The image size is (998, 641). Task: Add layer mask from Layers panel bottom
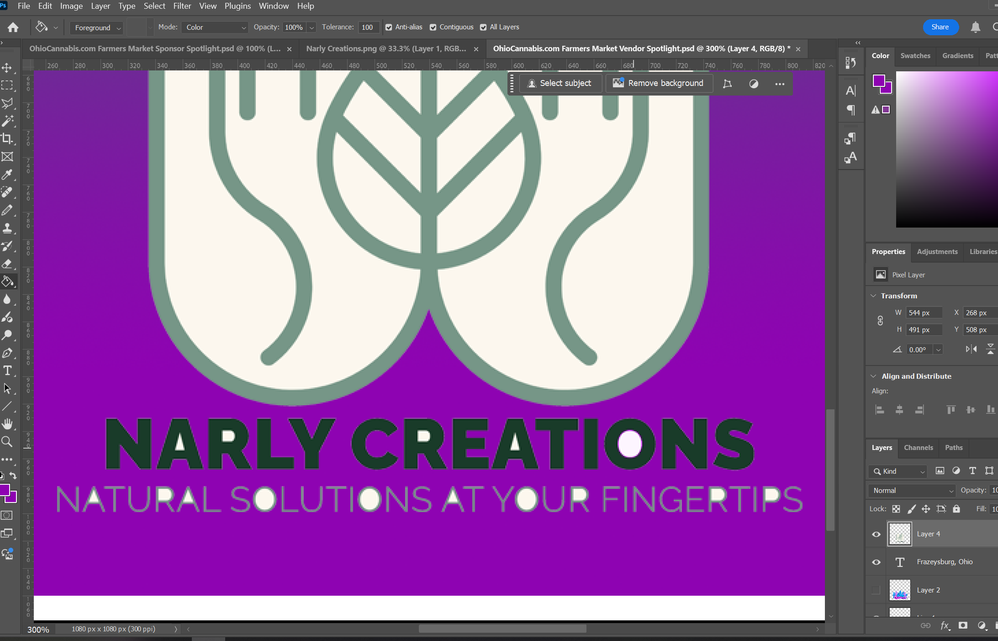(963, 626)
